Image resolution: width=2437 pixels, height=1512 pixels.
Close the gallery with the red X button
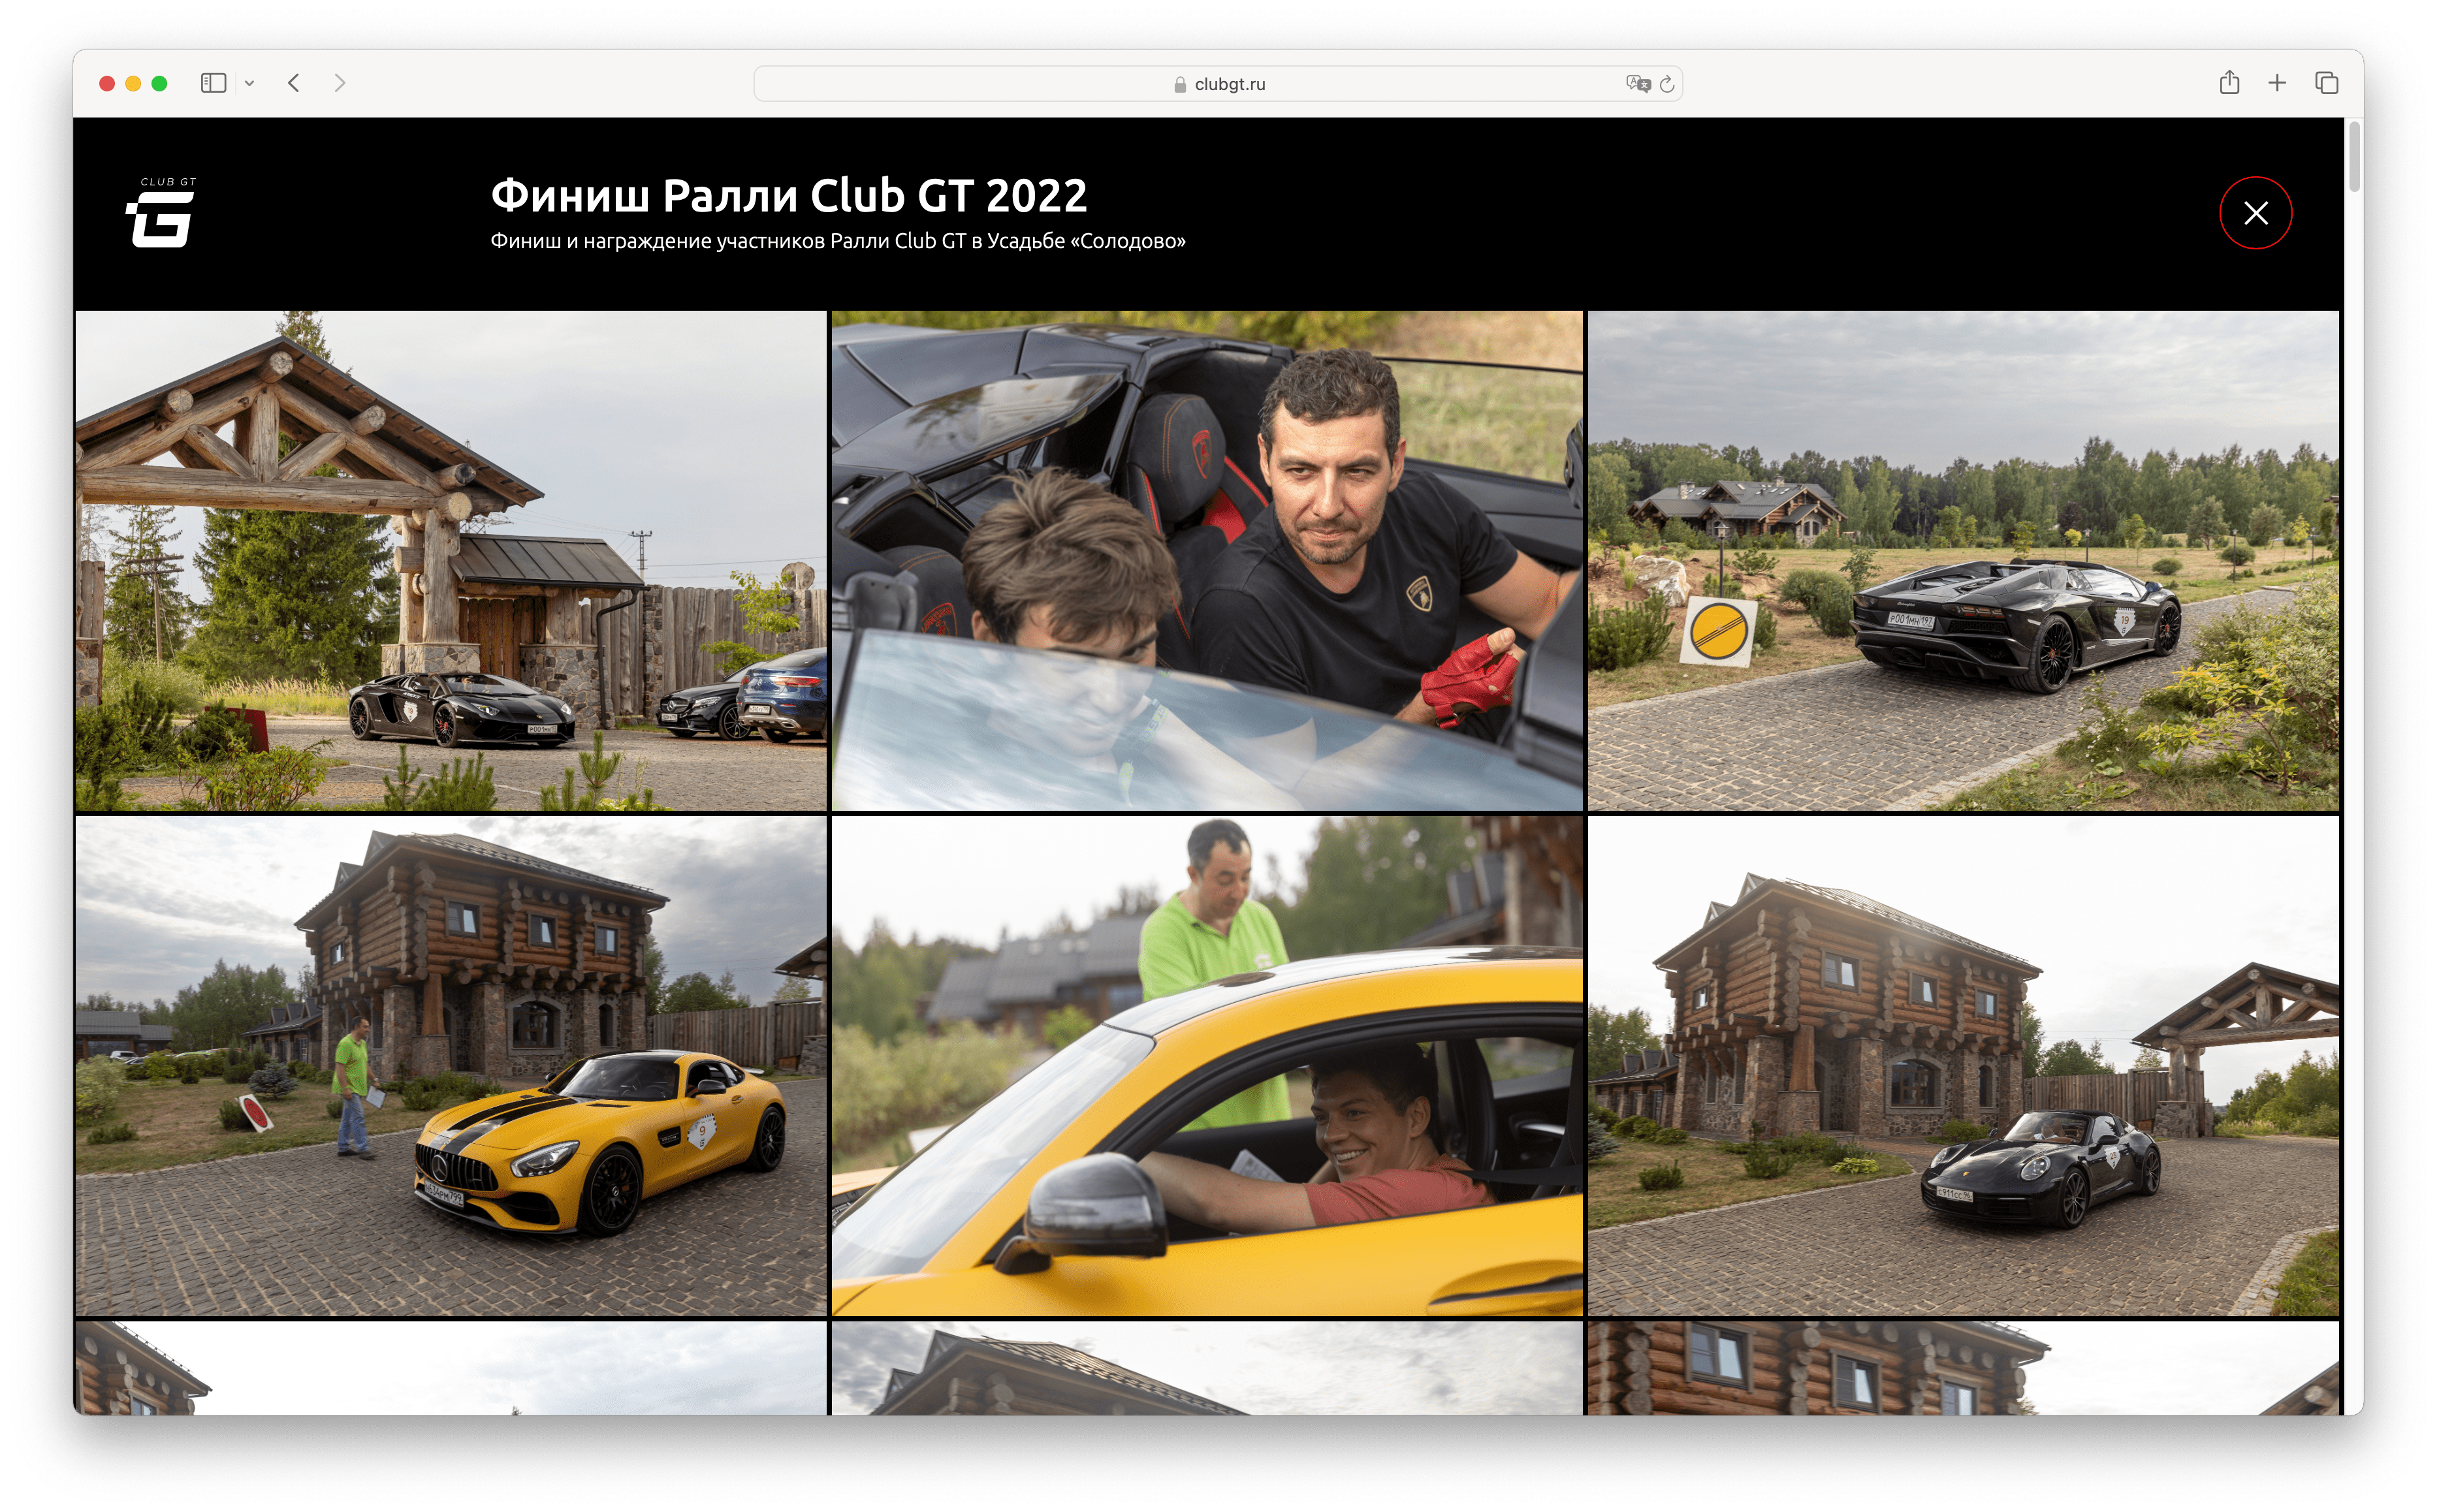[2254, 213]
